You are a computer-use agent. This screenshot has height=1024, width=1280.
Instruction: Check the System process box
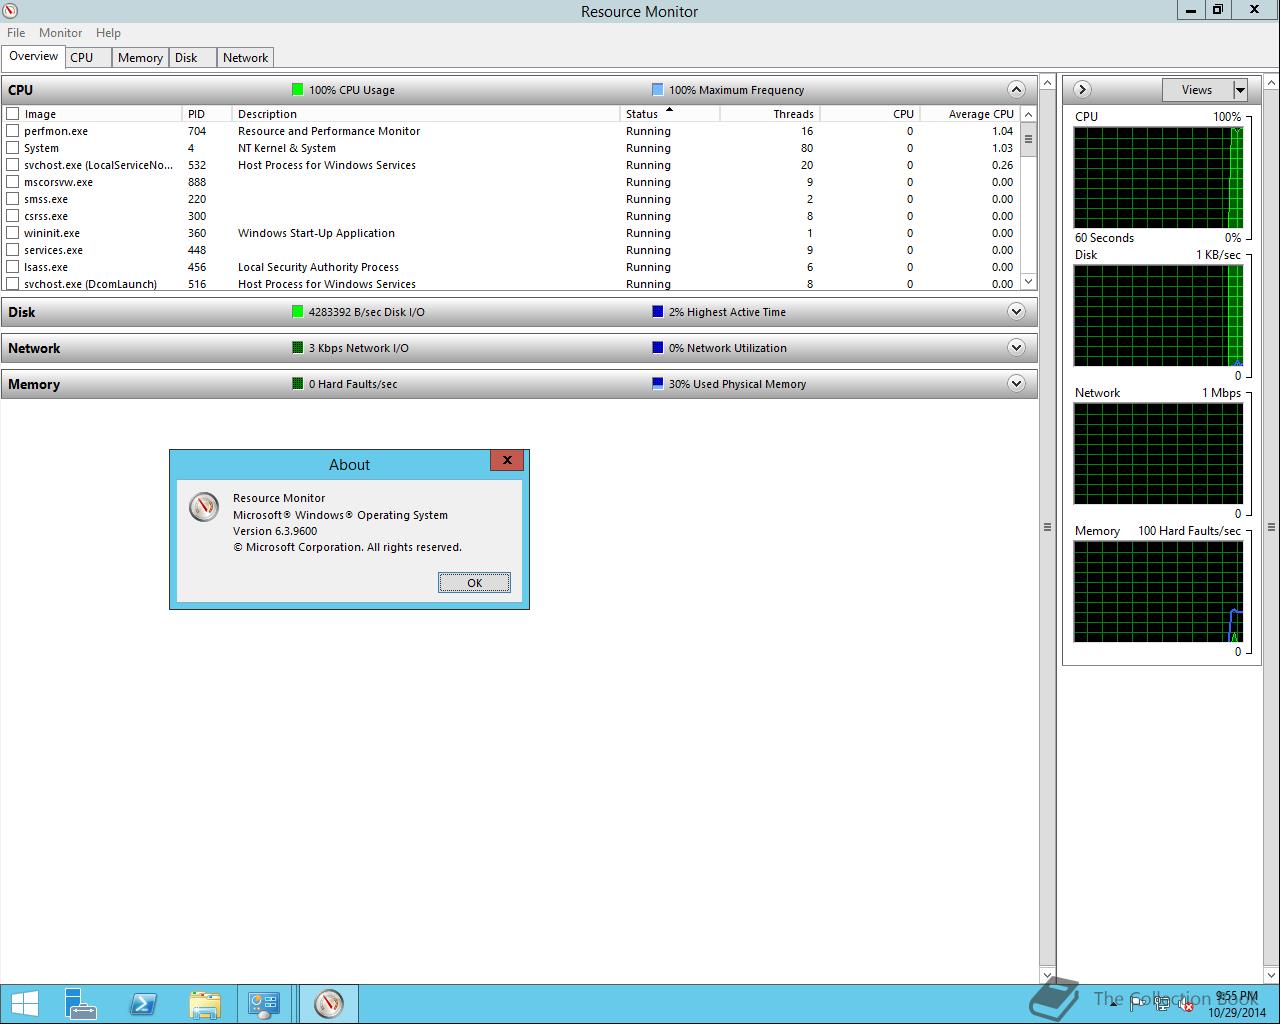coord(13,148)
